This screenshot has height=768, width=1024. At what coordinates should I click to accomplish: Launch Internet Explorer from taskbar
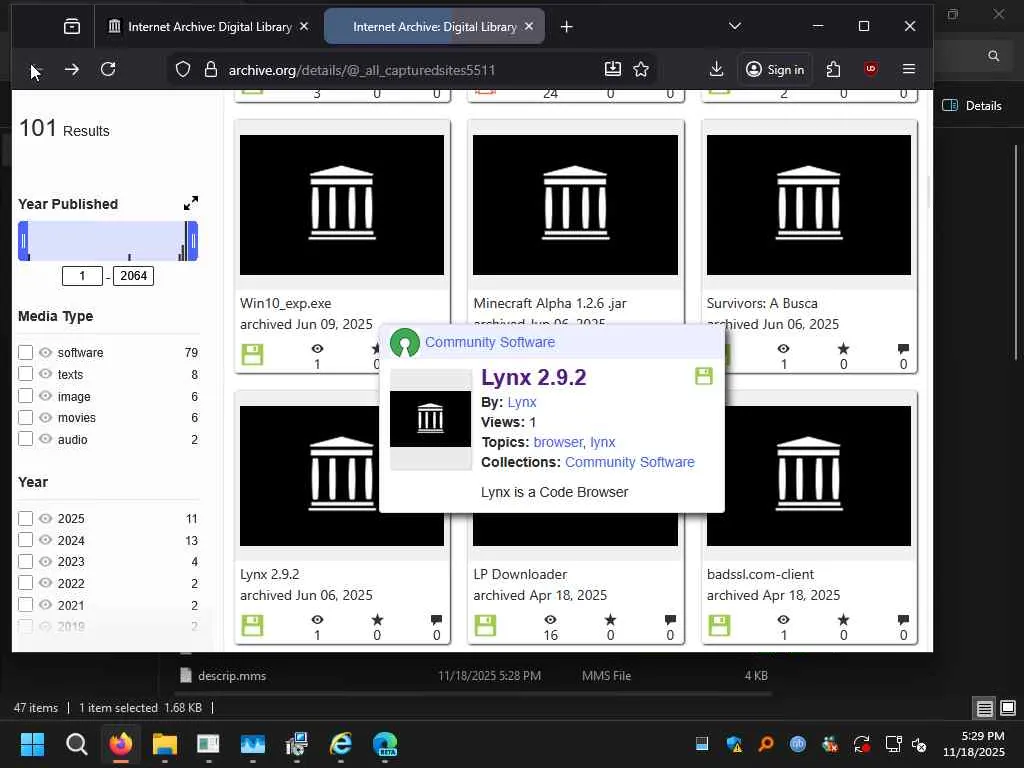click(x=340, y=744)
